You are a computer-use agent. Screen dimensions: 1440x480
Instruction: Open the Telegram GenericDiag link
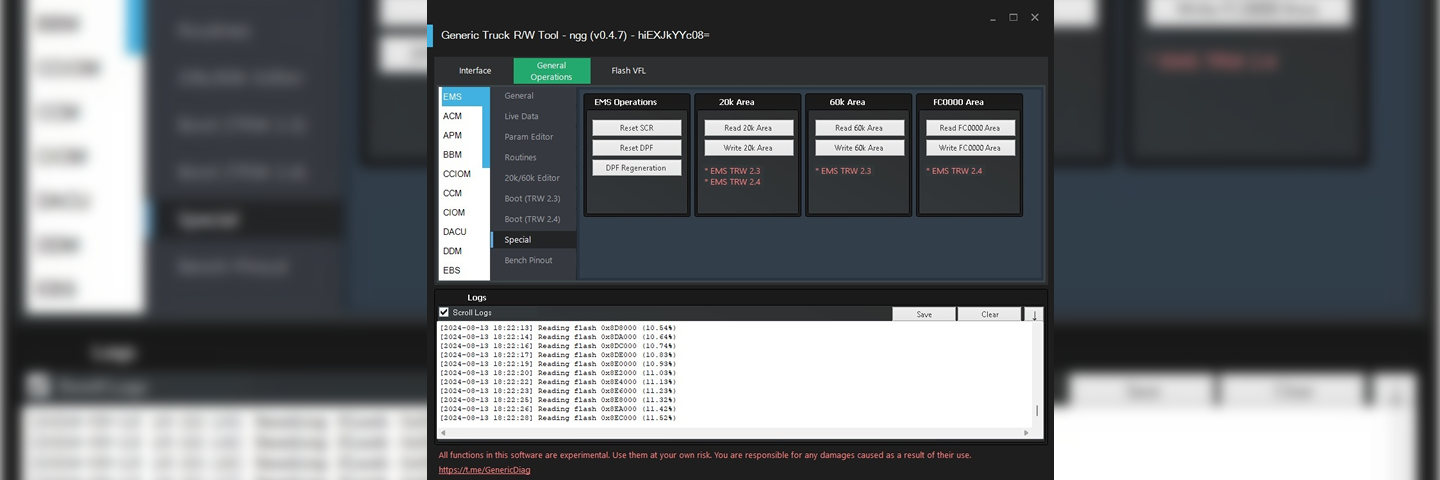(484, 470)
